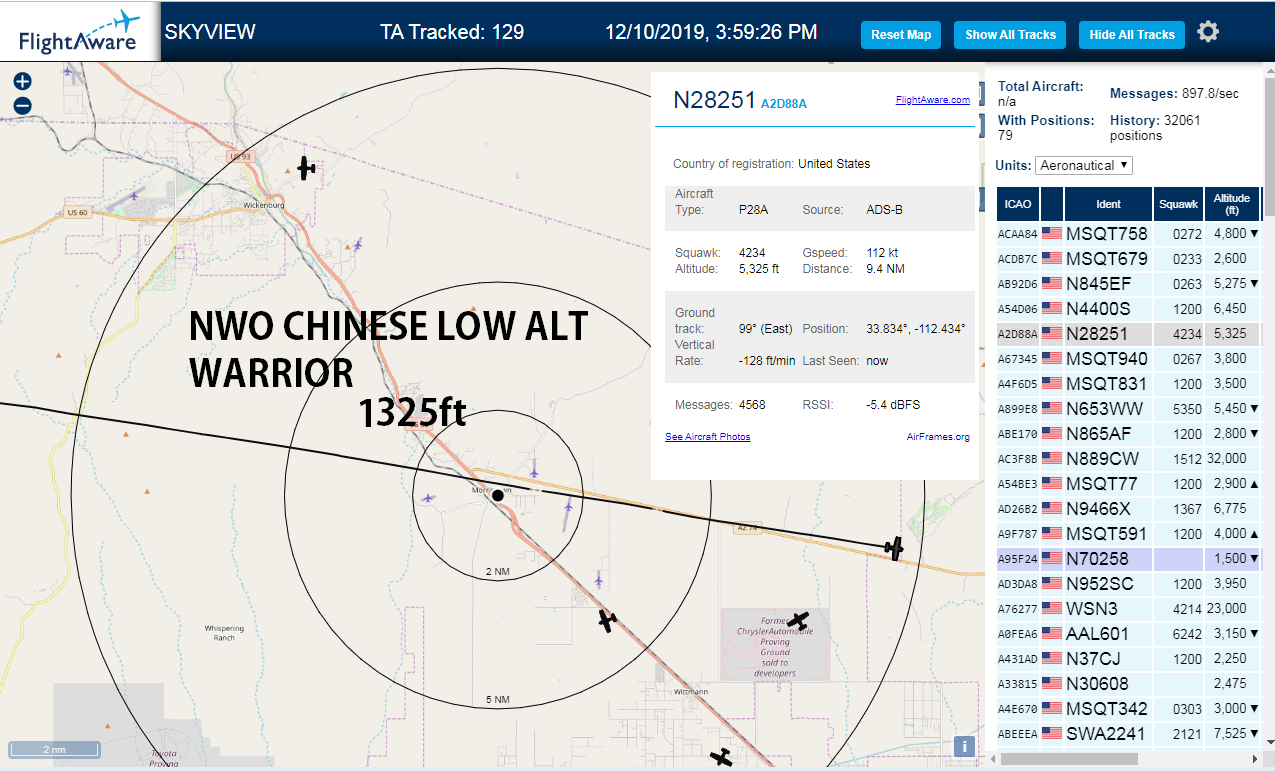The width and height of the screenshot is (1275, 771).
Task: Zoom out the map with minus icon
Action: 23,106
